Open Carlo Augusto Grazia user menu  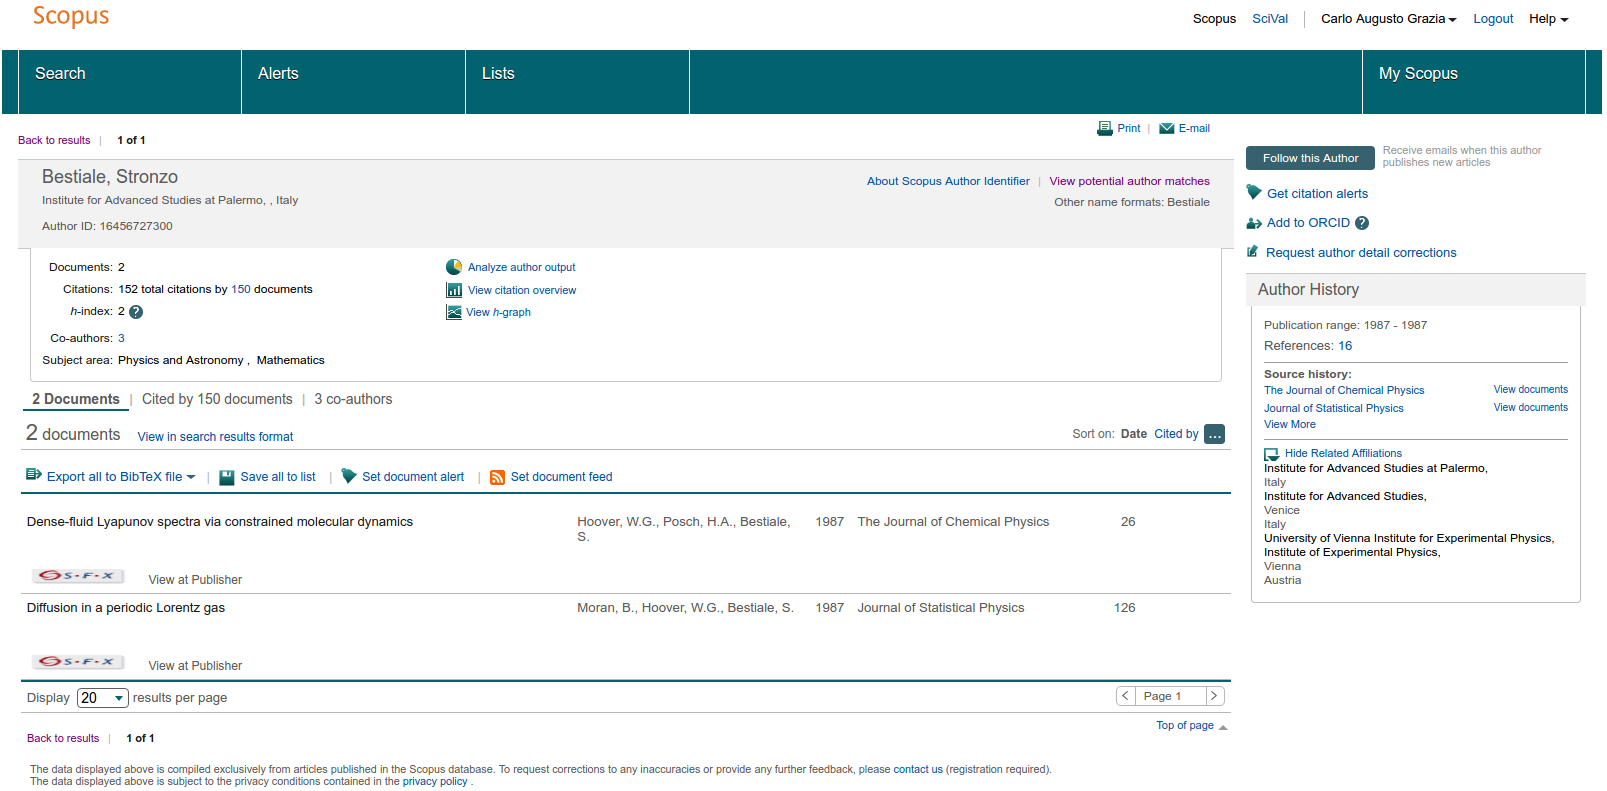[x=1388, y=19]
